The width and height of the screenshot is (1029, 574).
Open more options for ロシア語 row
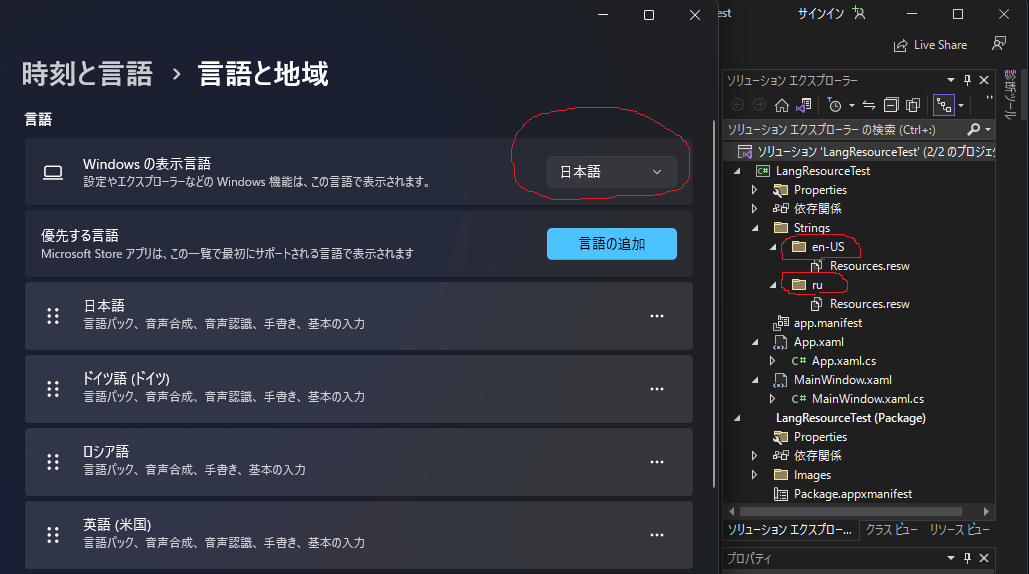point(657,462)
